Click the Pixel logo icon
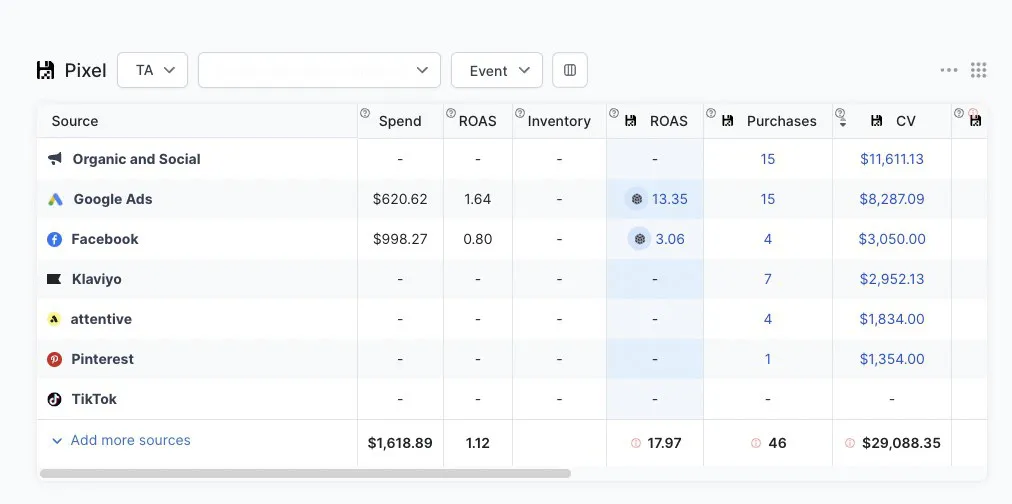The width and height of the screenshot is (1012, 504). point(46,70)
